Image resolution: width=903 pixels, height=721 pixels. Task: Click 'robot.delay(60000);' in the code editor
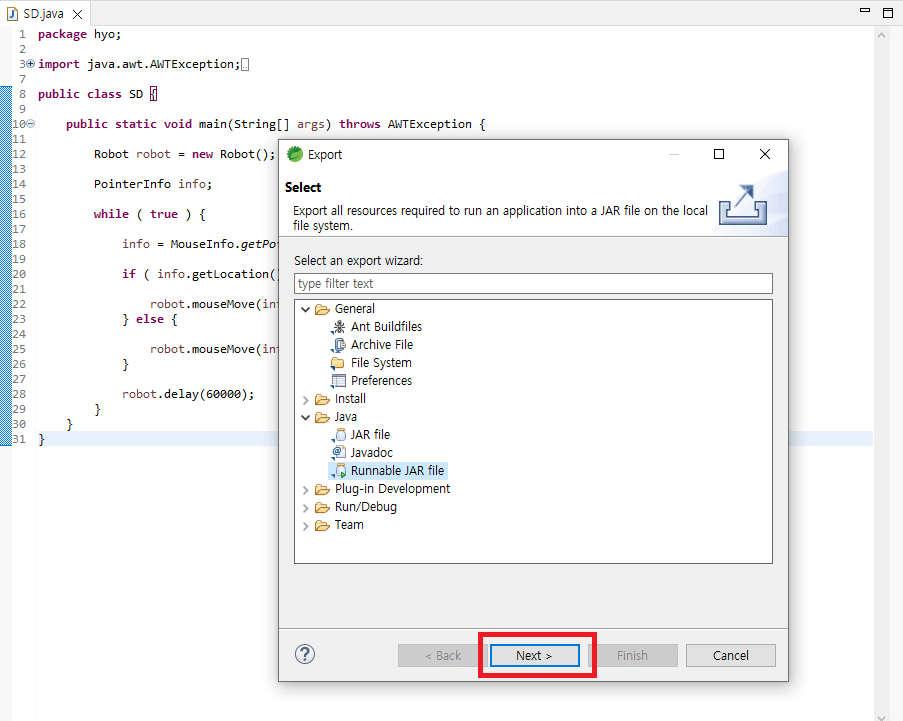(x=188, y=394)
